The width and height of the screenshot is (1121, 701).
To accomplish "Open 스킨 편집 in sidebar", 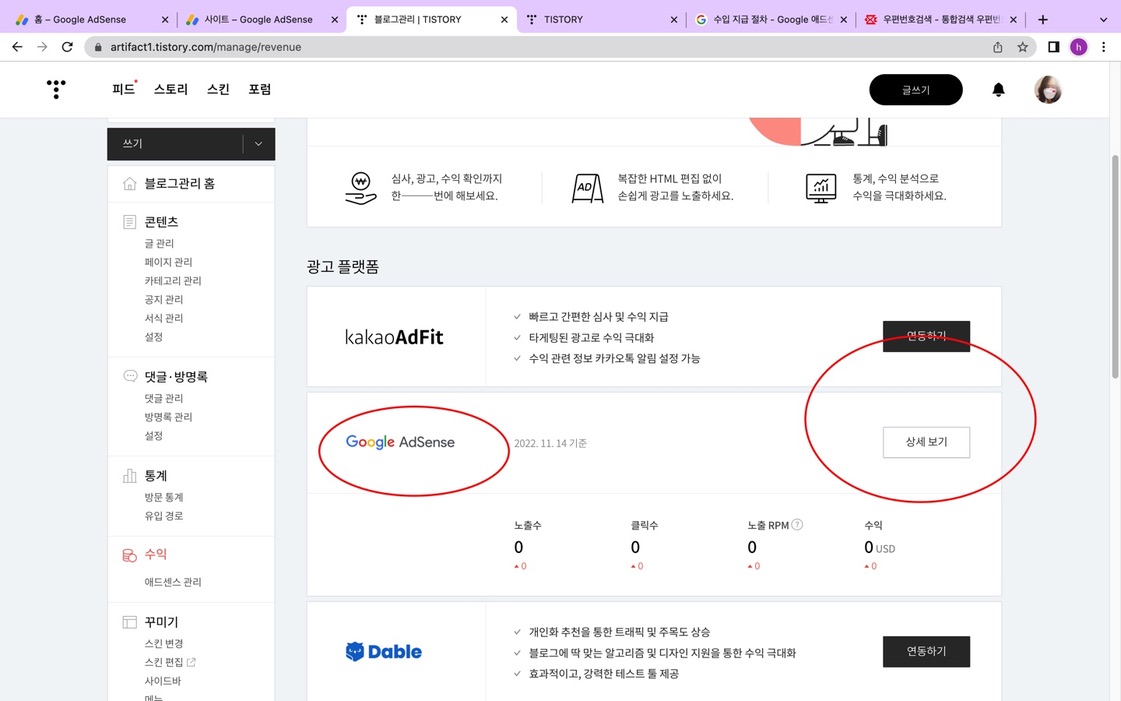I will point(164,662).
